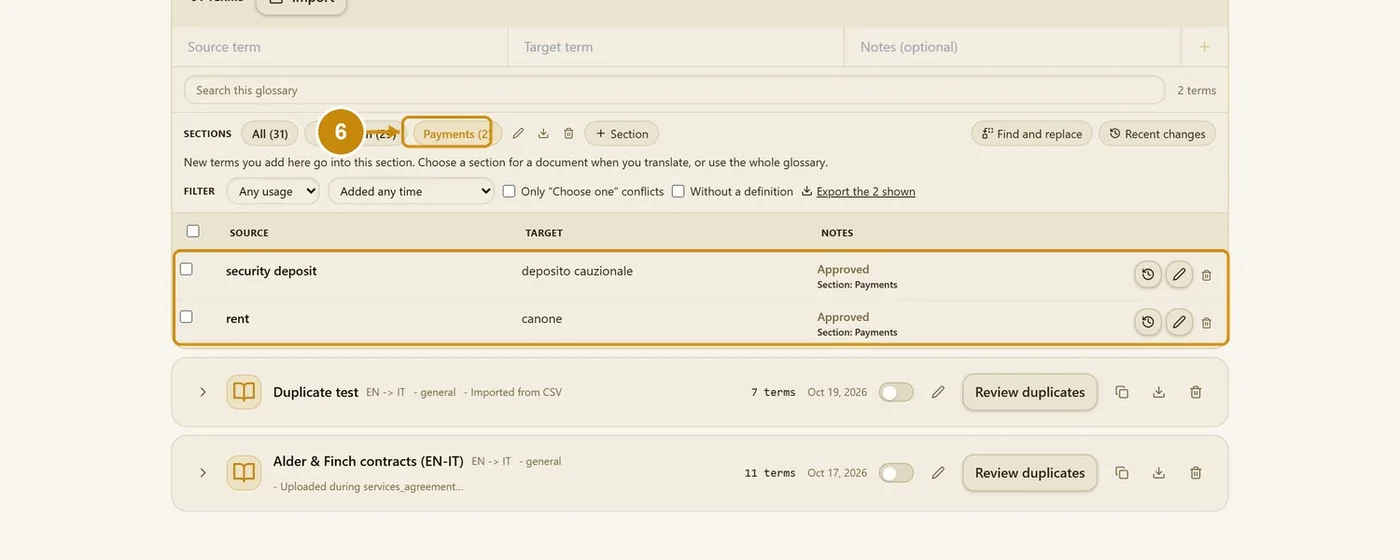Click the SOURCE column header
Screen dimensions: 1400x560
pyautogui.click(x=249, y=233)
